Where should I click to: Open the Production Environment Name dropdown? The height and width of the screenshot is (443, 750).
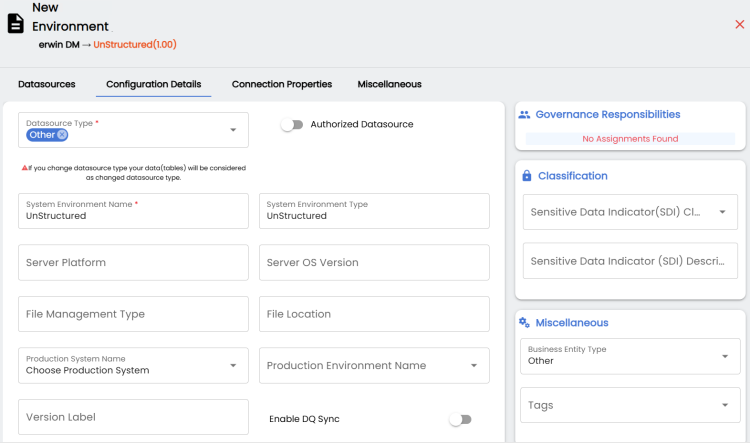[x=474, y=366]
